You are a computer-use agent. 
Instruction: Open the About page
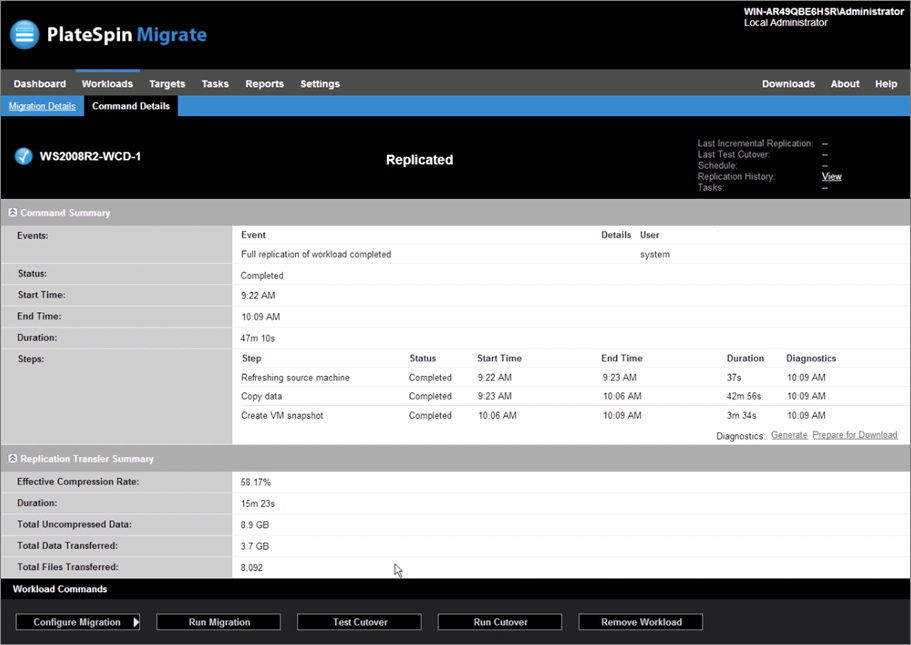point(845,84)
